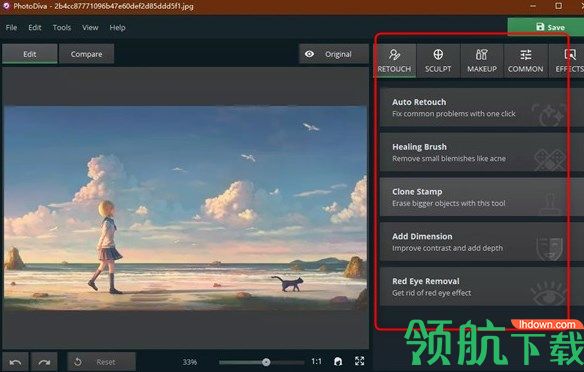584x372 pixels.
Task: Click the floppy disk icon on Save
Action: 540,26
